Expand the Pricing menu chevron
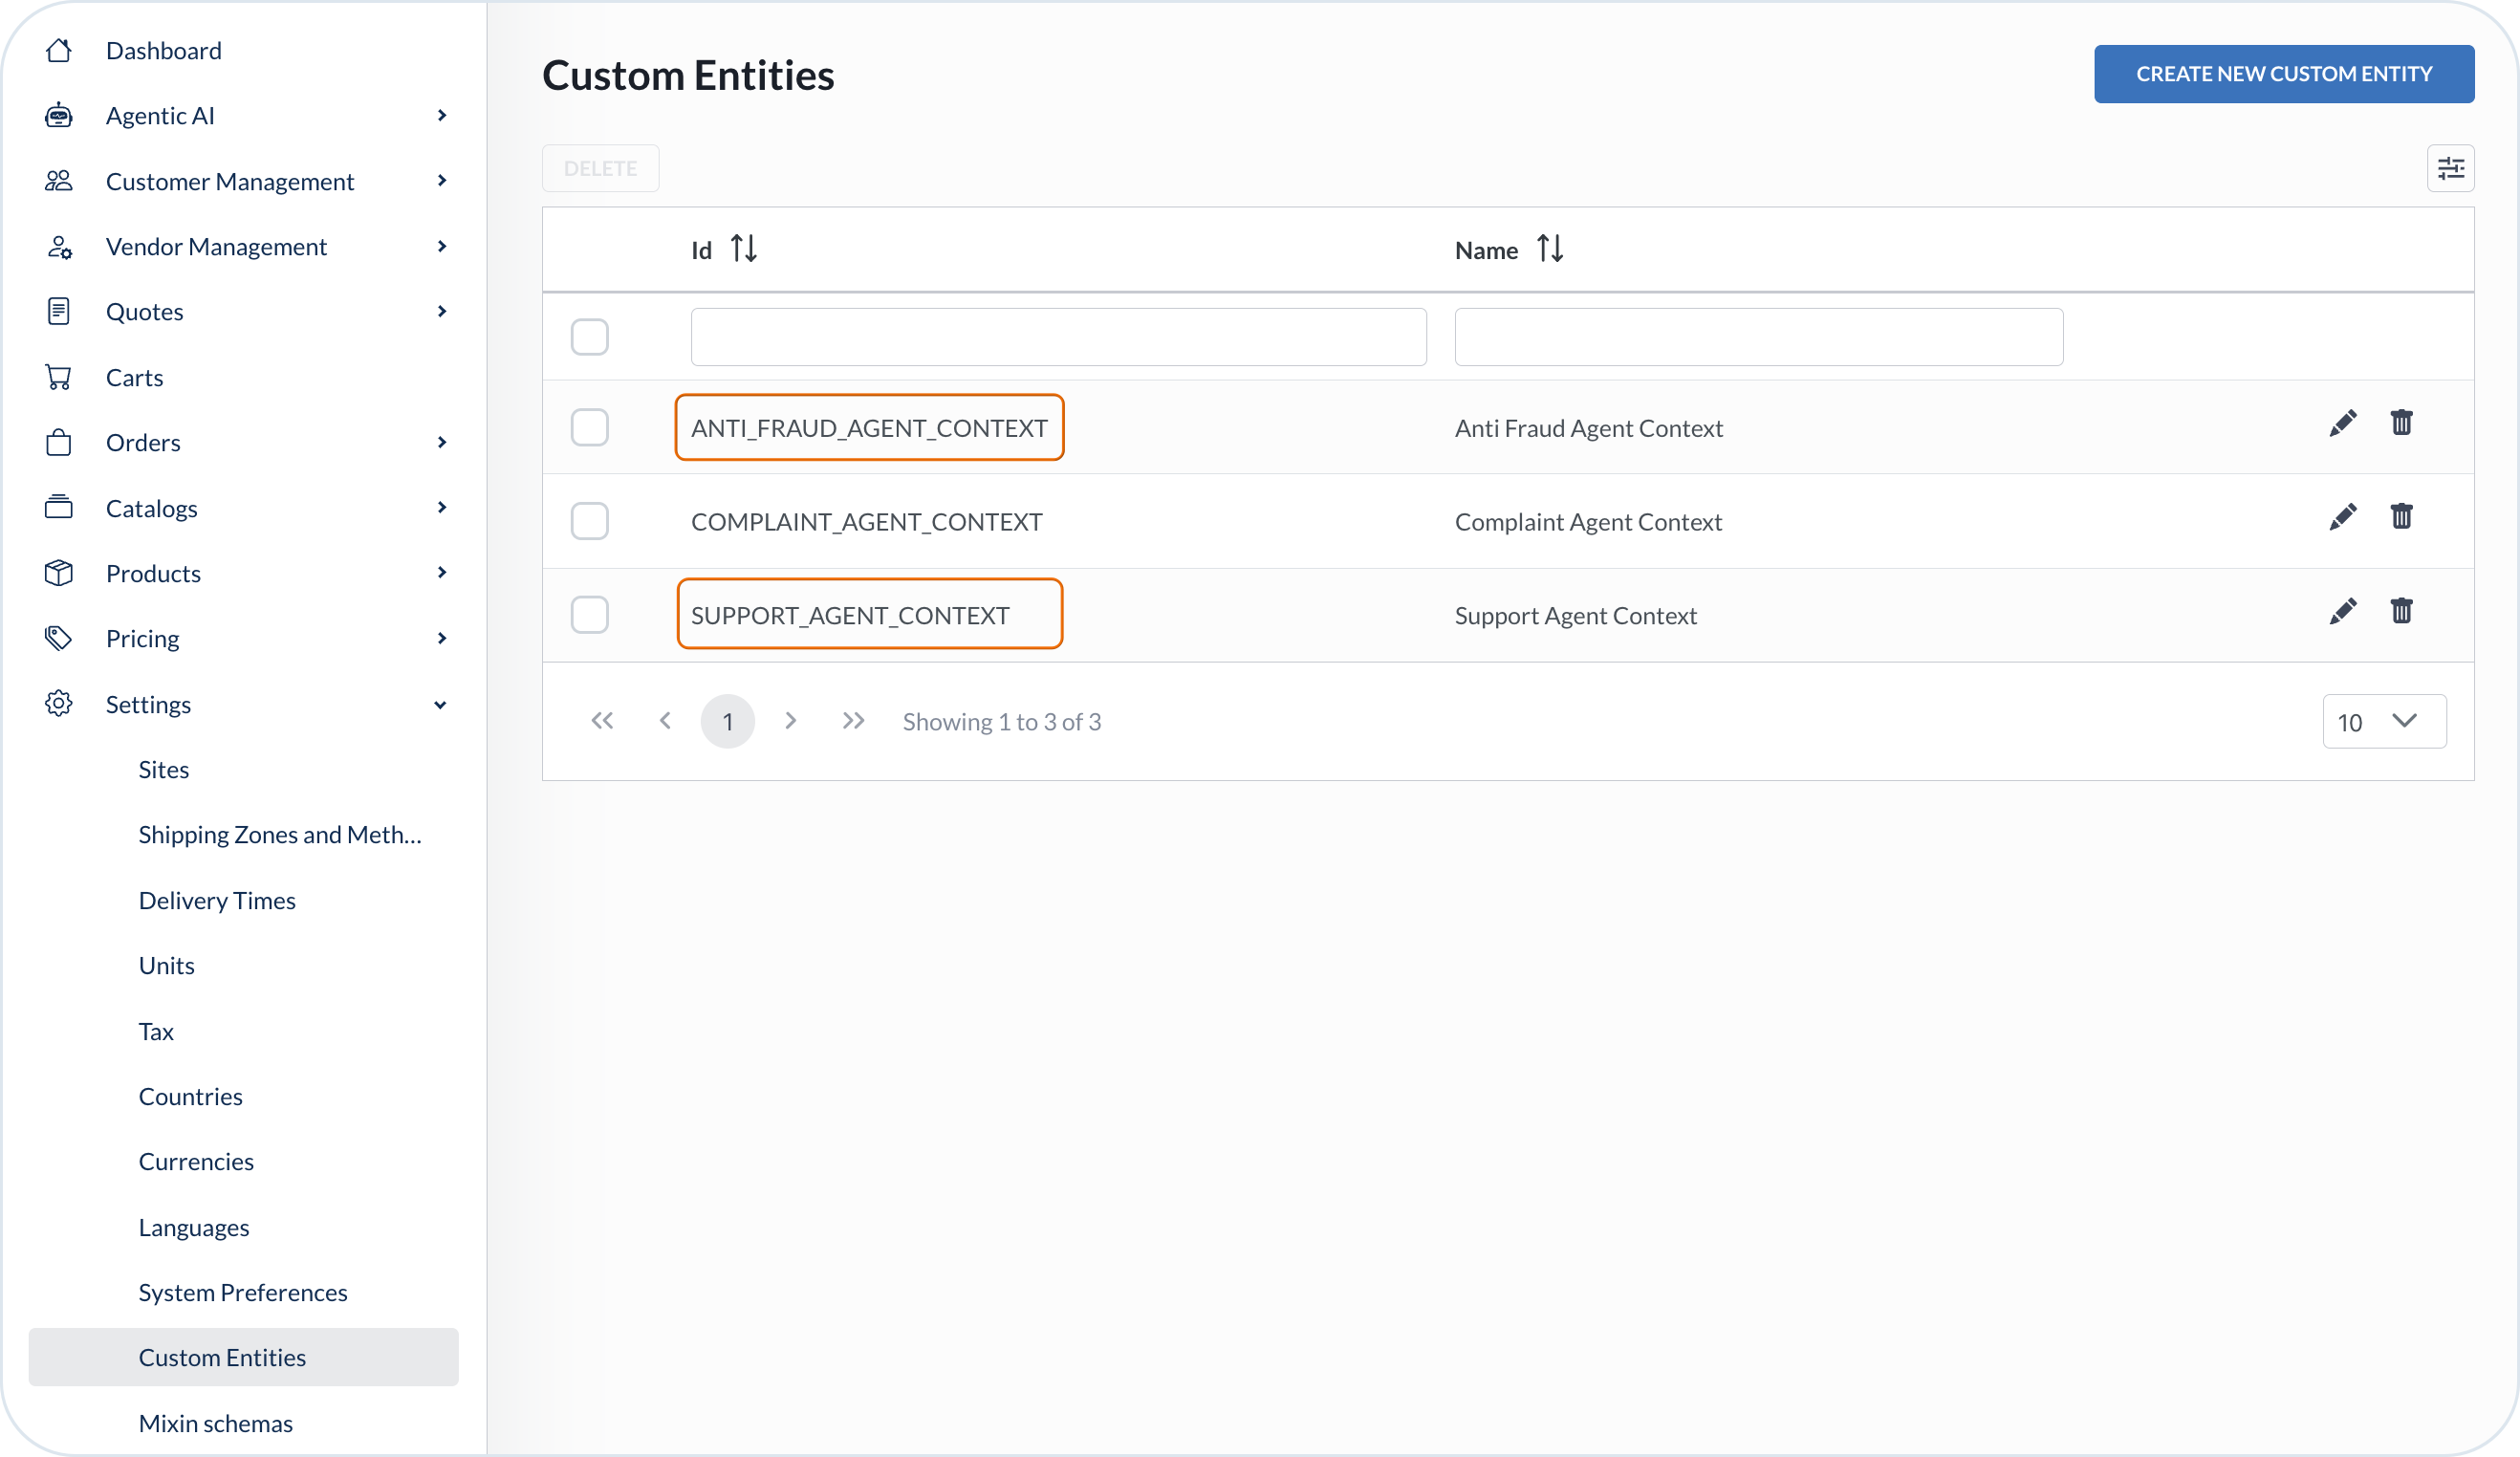This screenshot has height=1457, width=2520. pos(442,638)
